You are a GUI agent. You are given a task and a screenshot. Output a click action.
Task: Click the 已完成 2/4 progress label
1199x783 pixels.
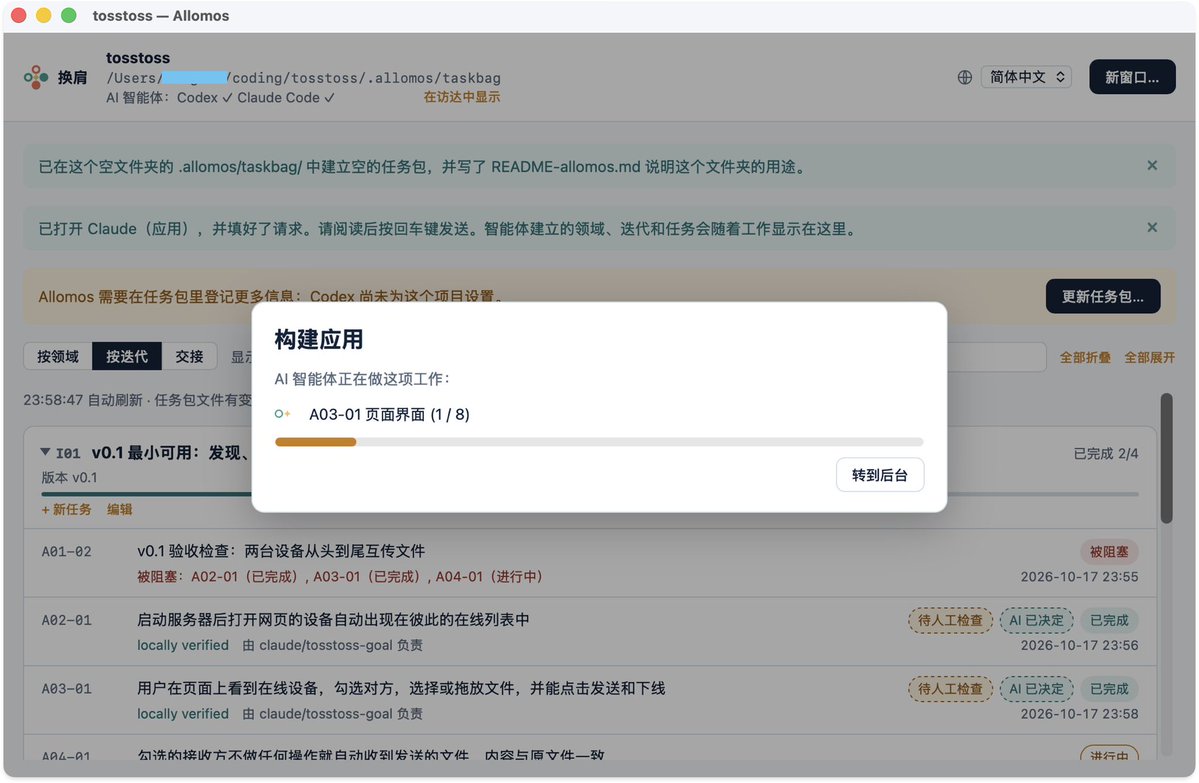click(1106, 453)
